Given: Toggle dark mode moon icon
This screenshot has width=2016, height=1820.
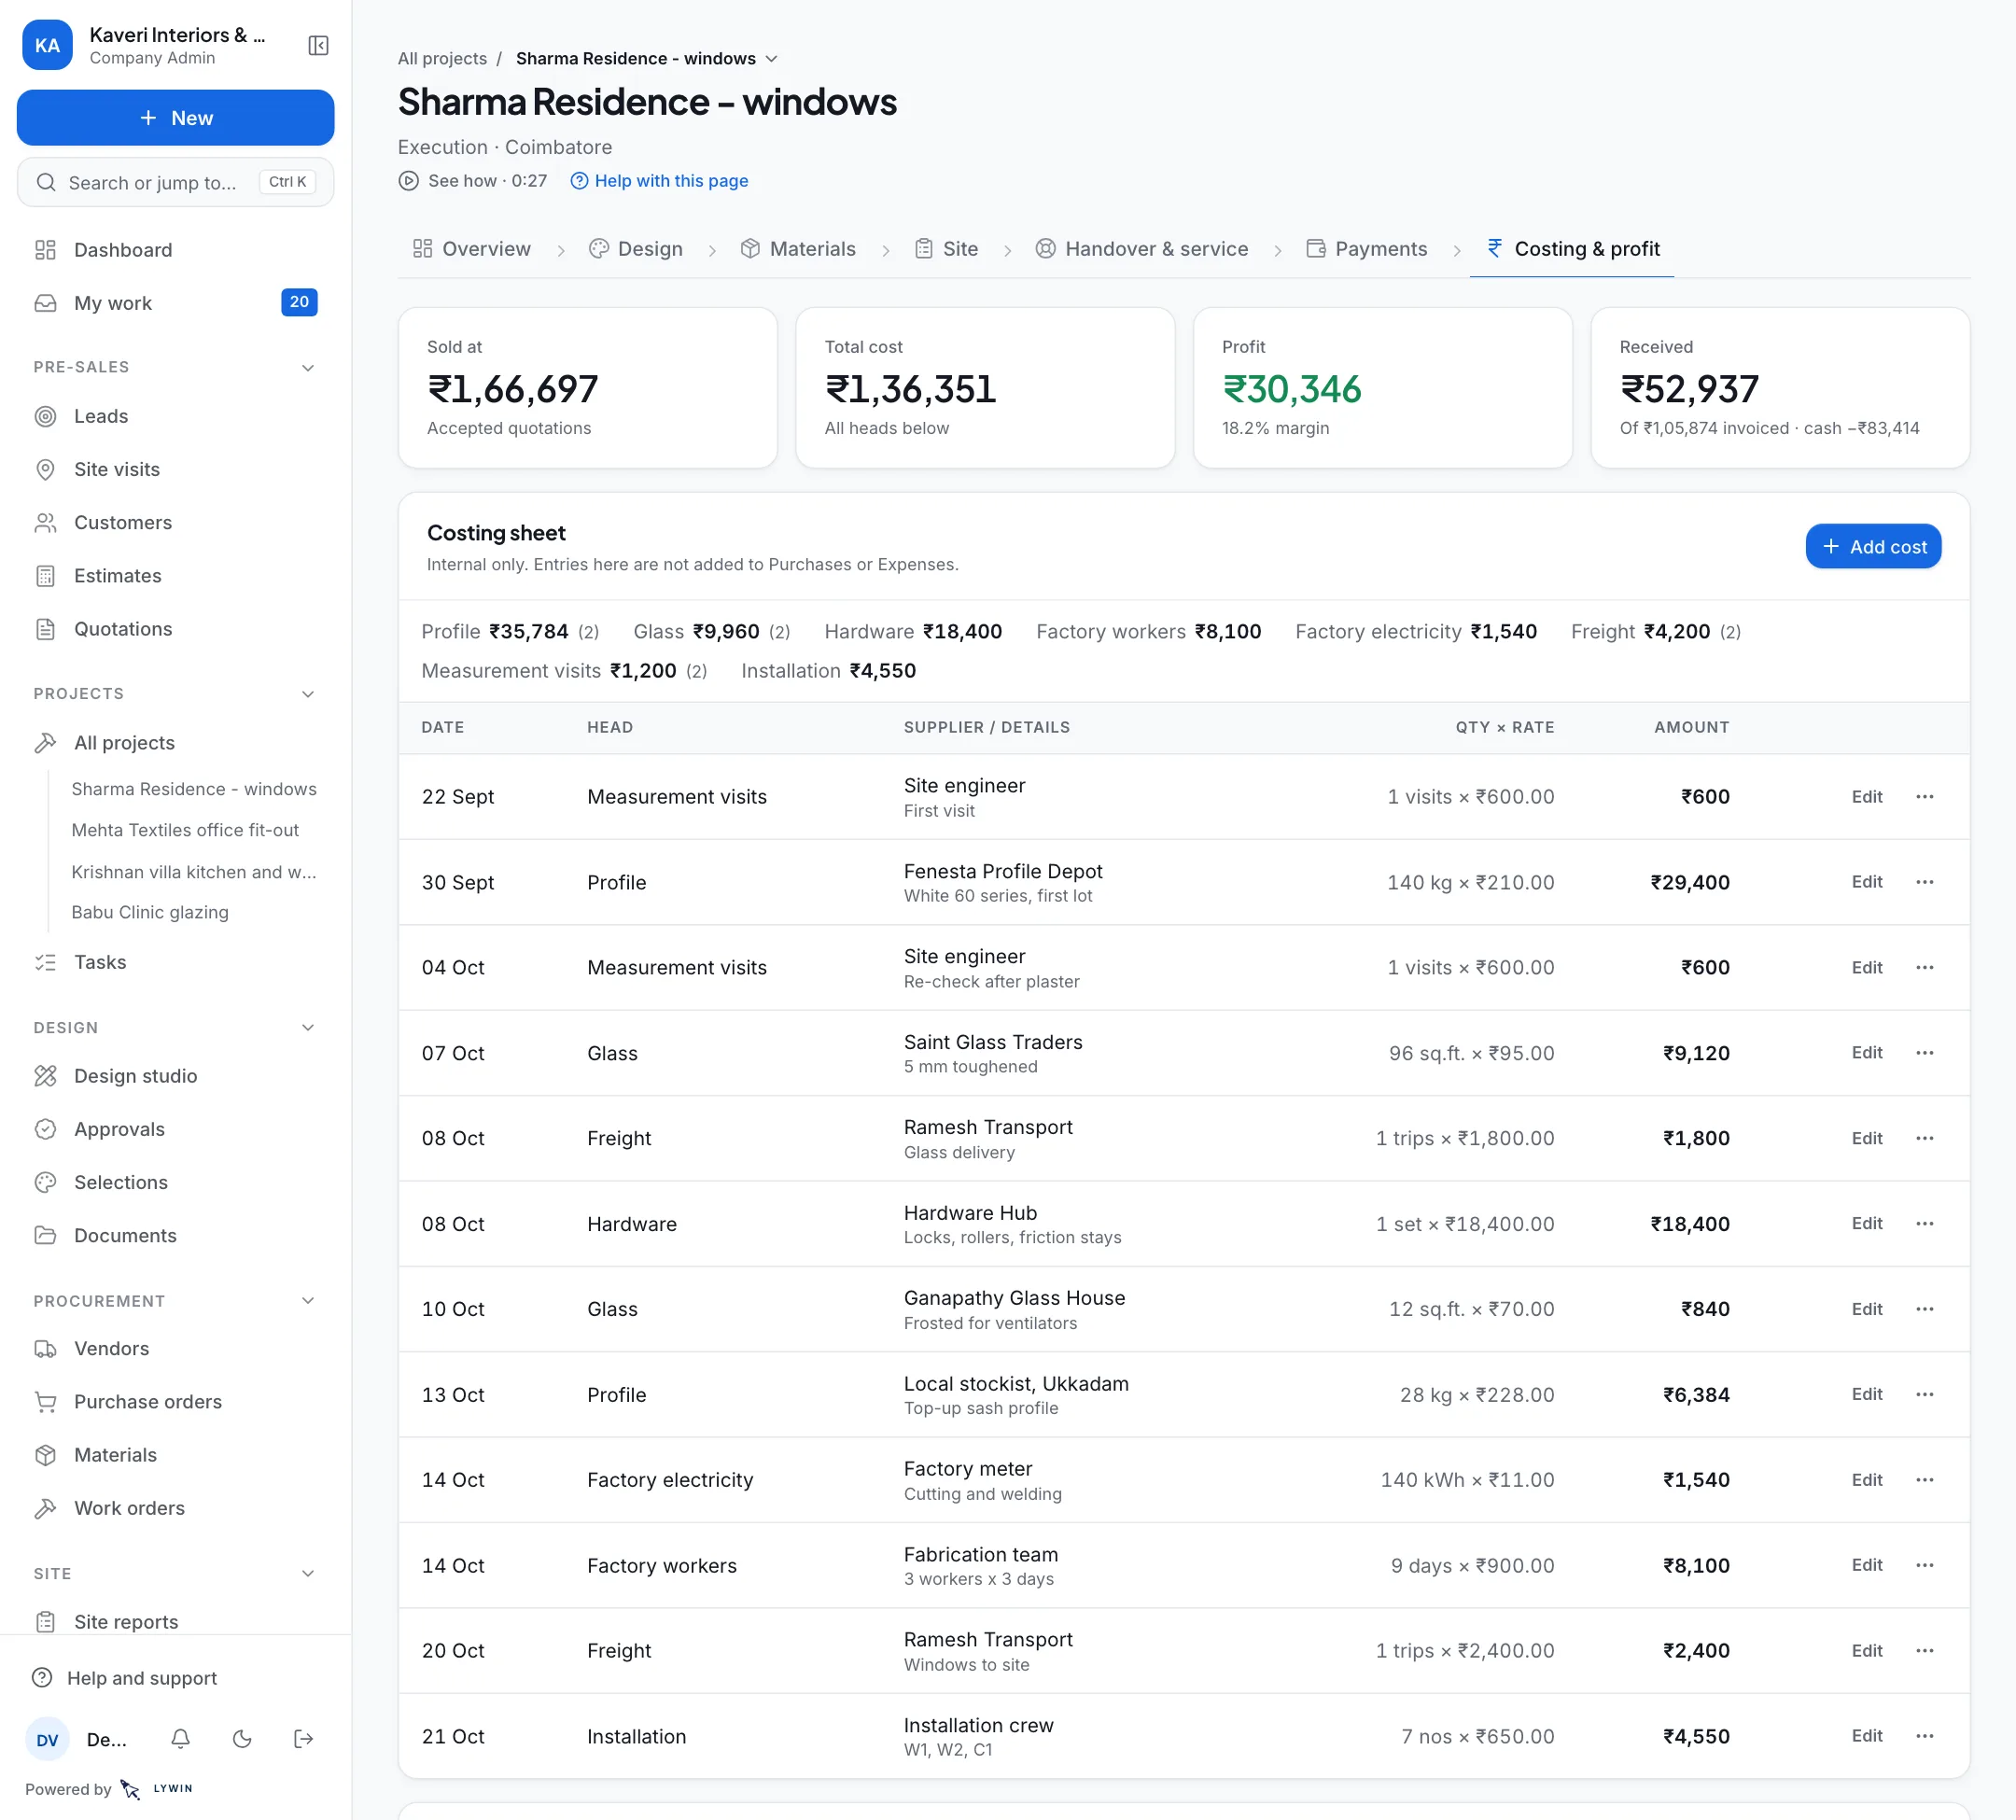Looking at the screenshot, I should click(x=242, y=1739).
